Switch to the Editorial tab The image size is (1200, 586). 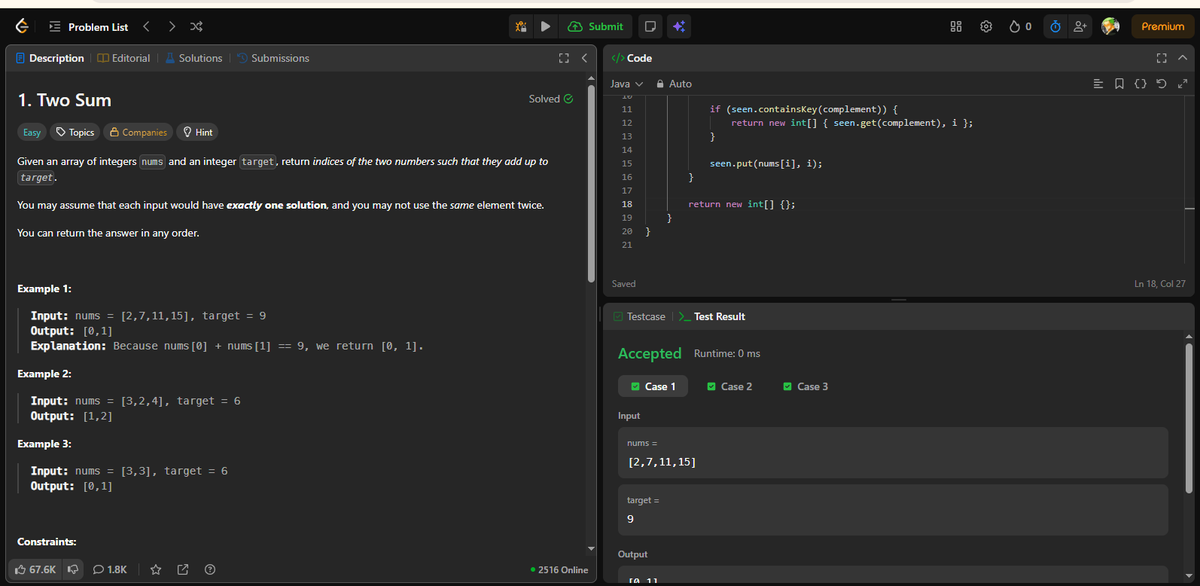pos(125,58)
